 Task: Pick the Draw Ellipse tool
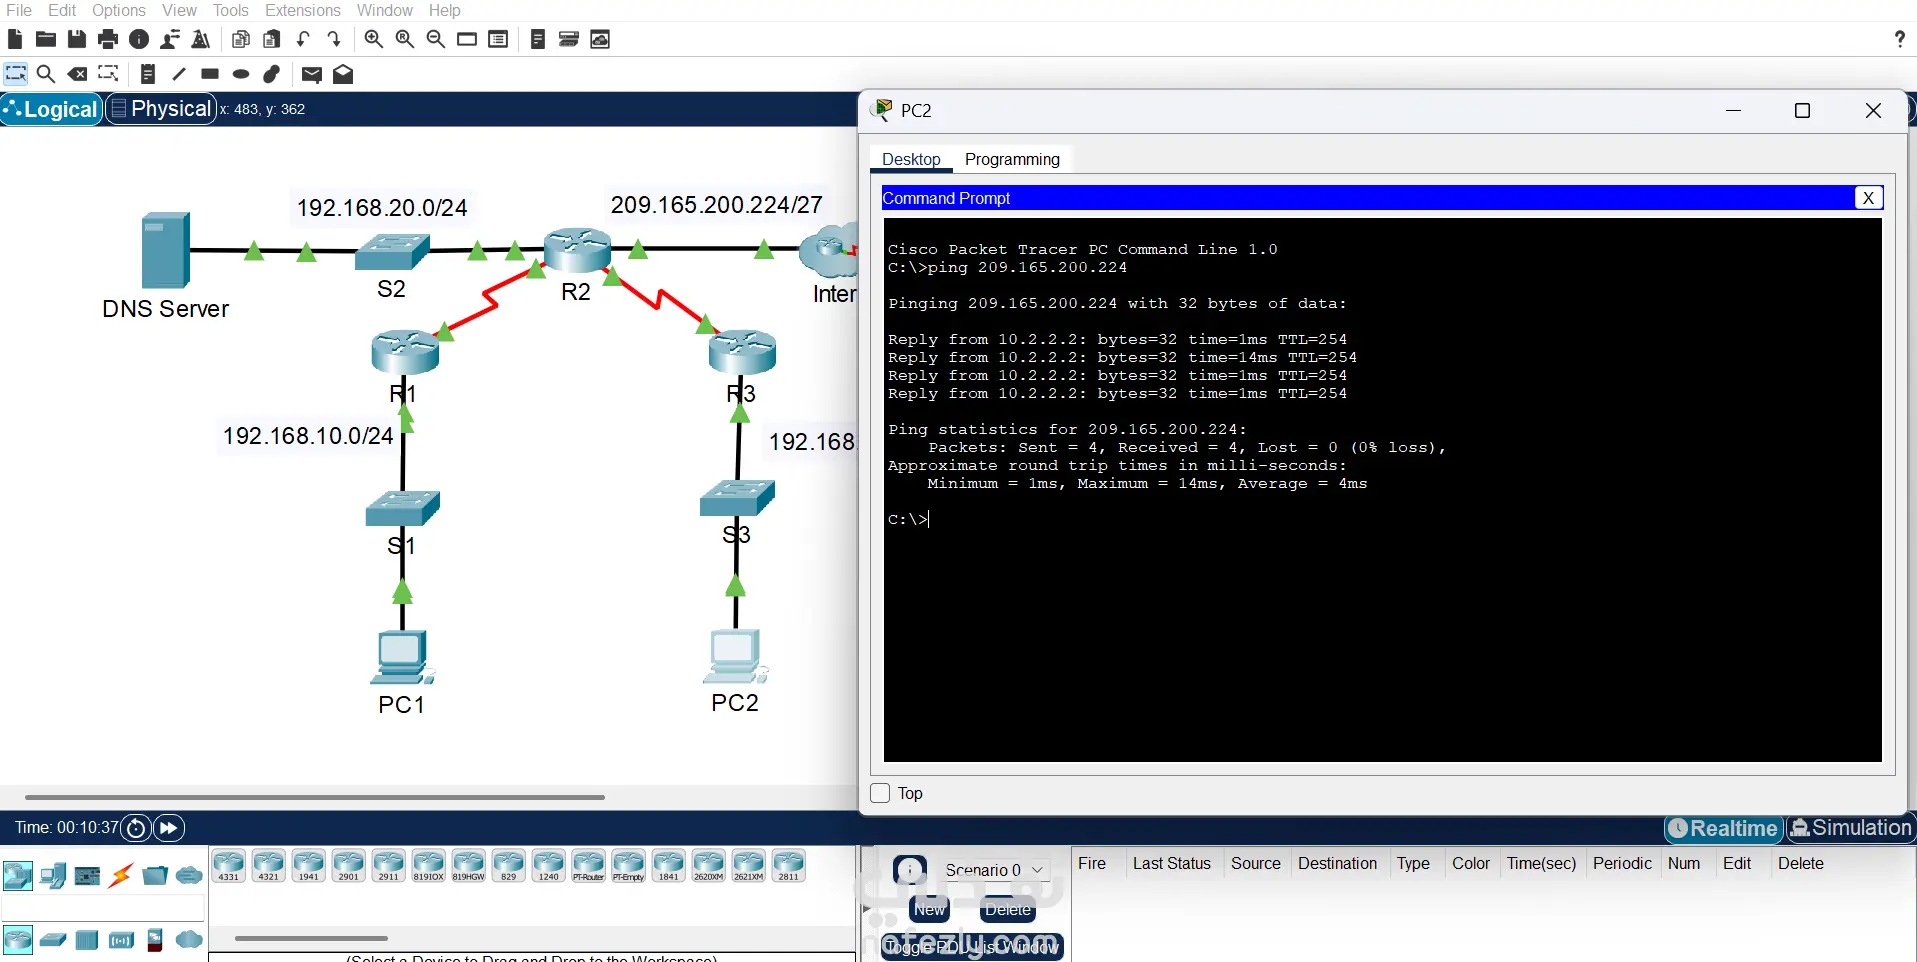pyautogui.click(x=241, y=74)
